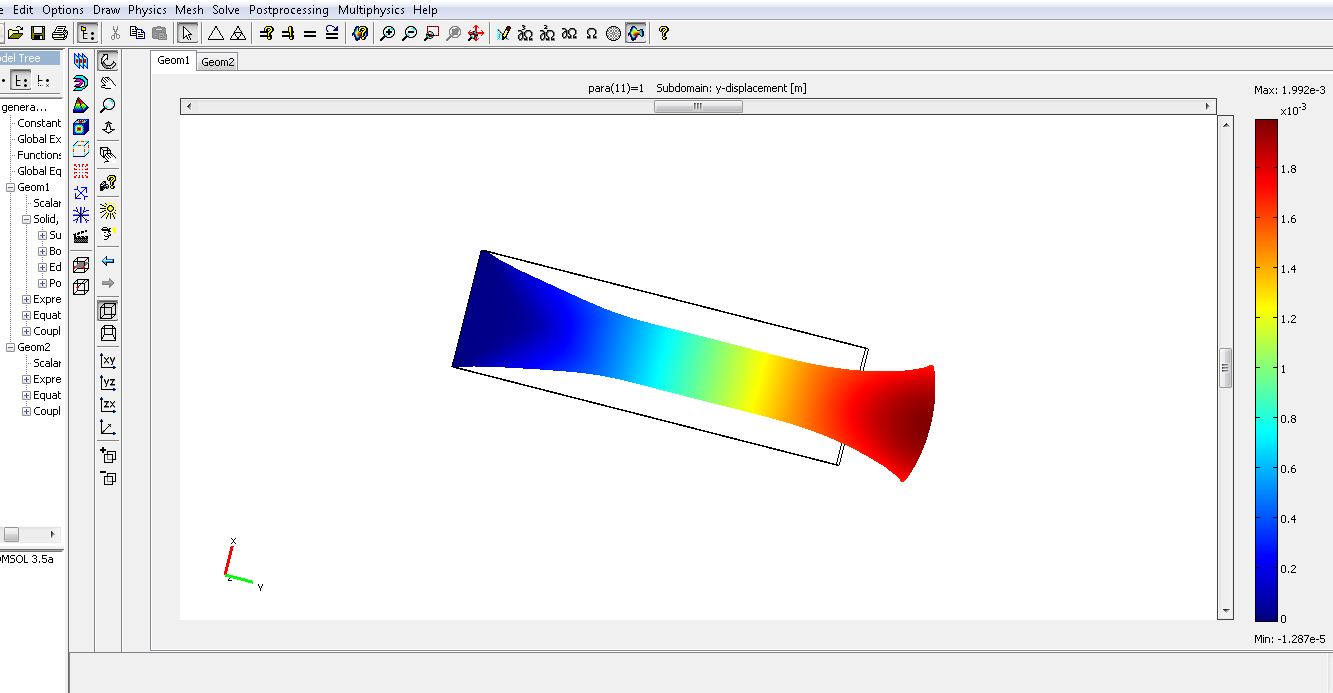The width and height of the screenshot is (1333, 693).
Task: Click the yellow question mark Help icon
Action: 663,33
